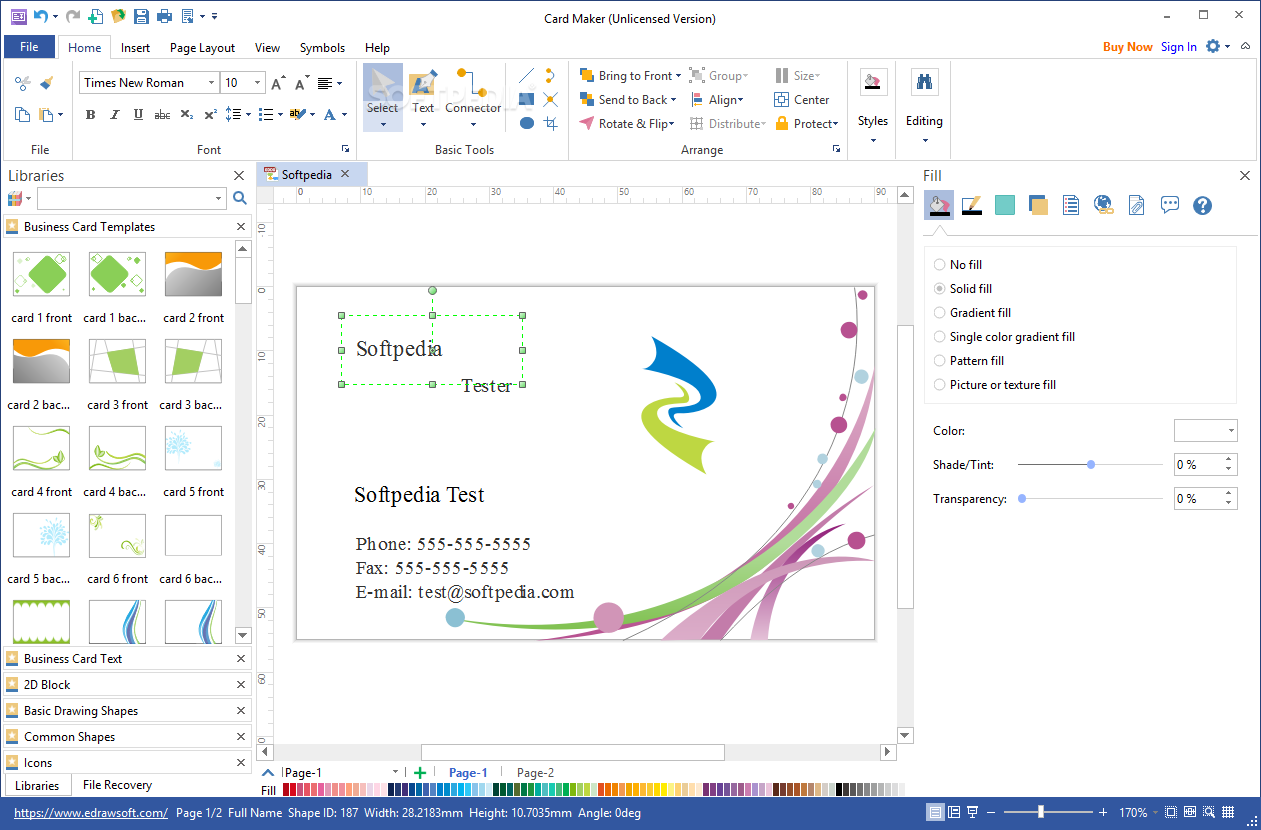Screen dimensions: 1261x830
Task: Adjust the Transparency slider handle
Action: coord(1022,498)
